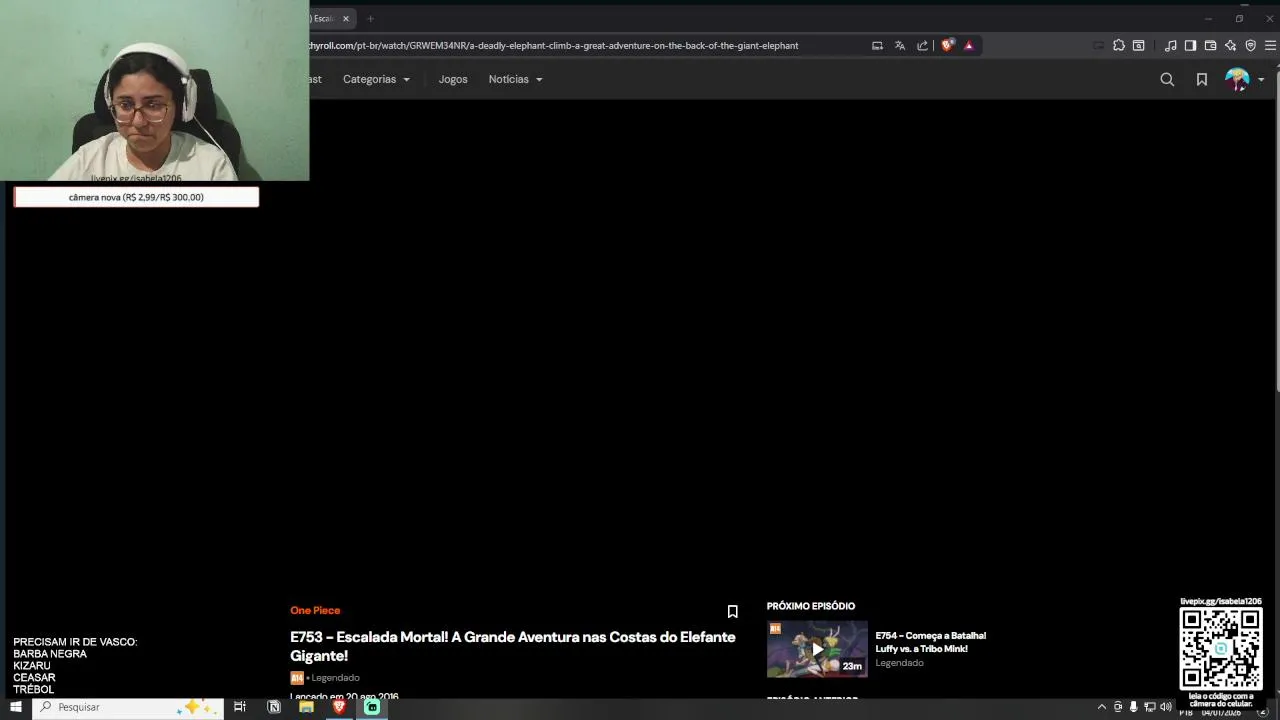Click the browser address bar URL
Image resolution: width=1280 pixels, height=720 pixels.
coord(554,45)
